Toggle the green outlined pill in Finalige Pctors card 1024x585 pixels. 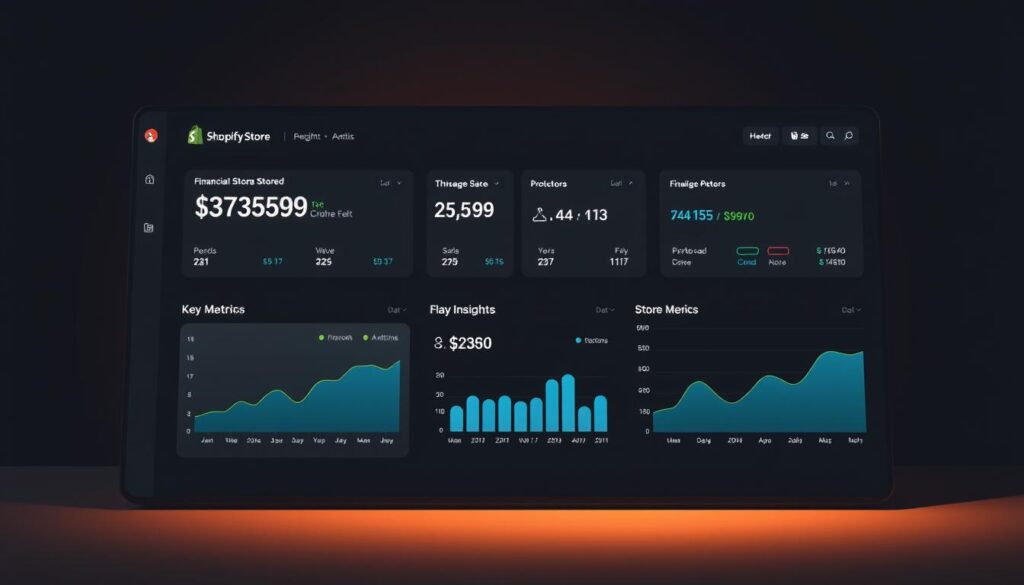[747, 251]
